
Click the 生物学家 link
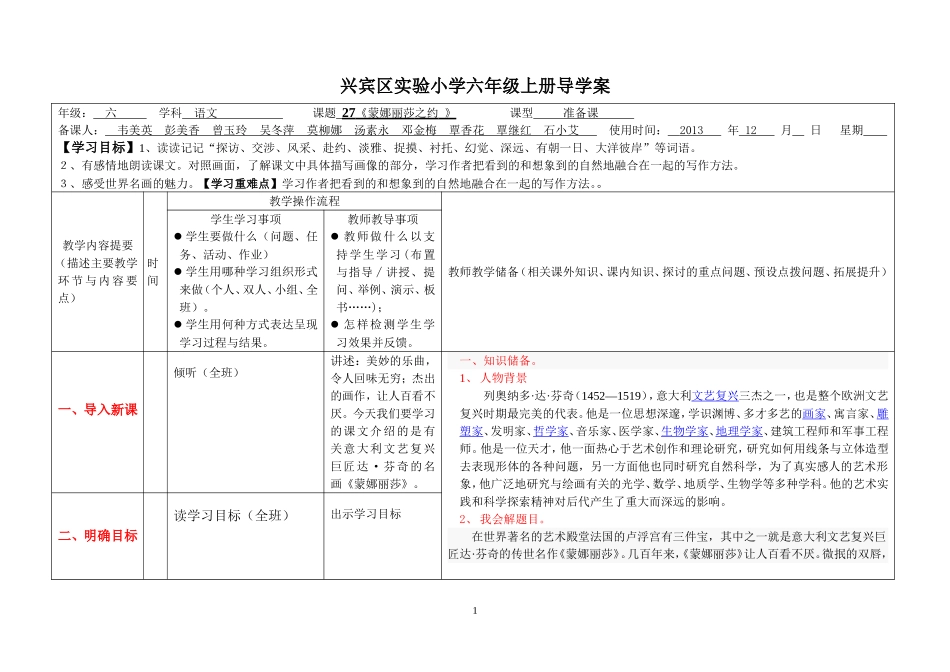685,431
